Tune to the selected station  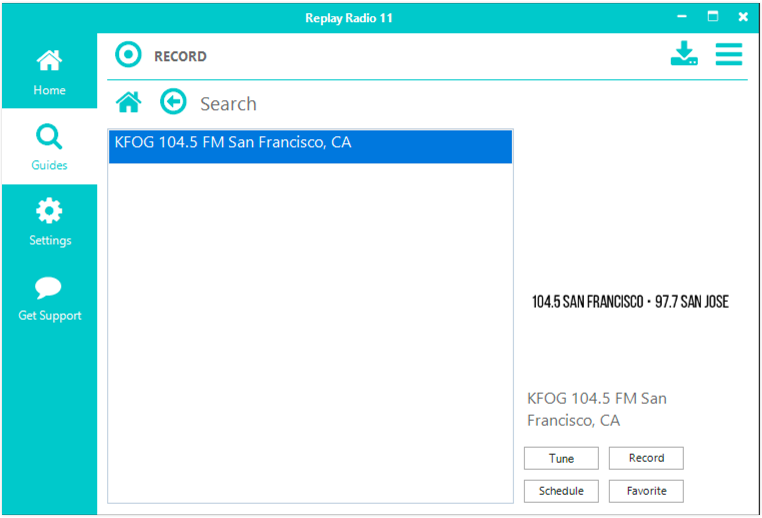click(561, 458)
